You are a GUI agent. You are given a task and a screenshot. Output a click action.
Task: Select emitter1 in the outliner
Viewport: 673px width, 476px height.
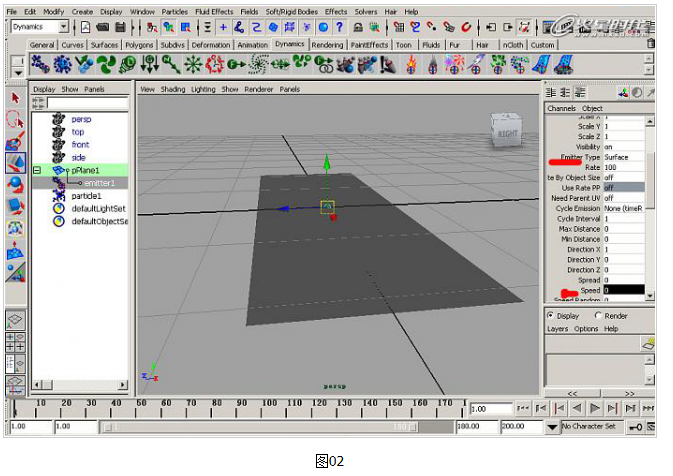pyautogui.click(x=99, y=183)
